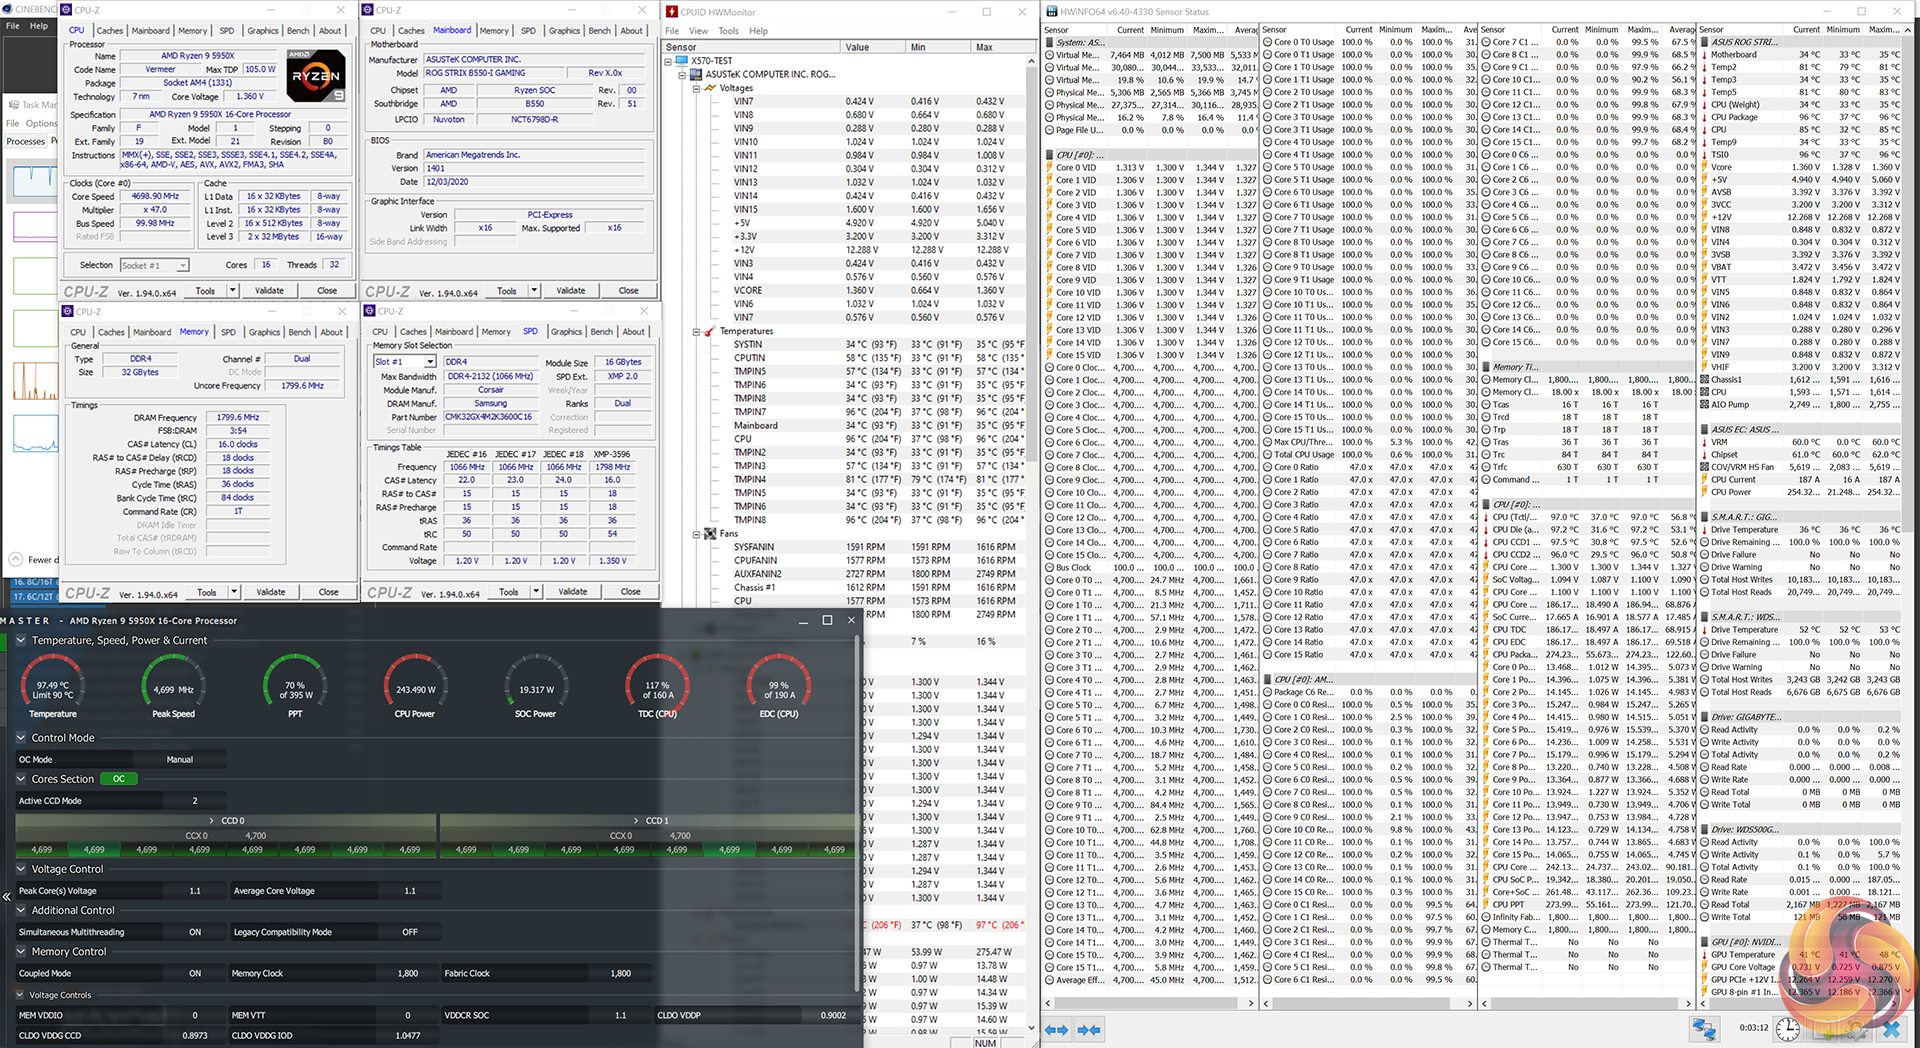Click the blue X icon in HWiNFO toolbar
Screen dimensions: 1920x1048
click(1891, 1028)
